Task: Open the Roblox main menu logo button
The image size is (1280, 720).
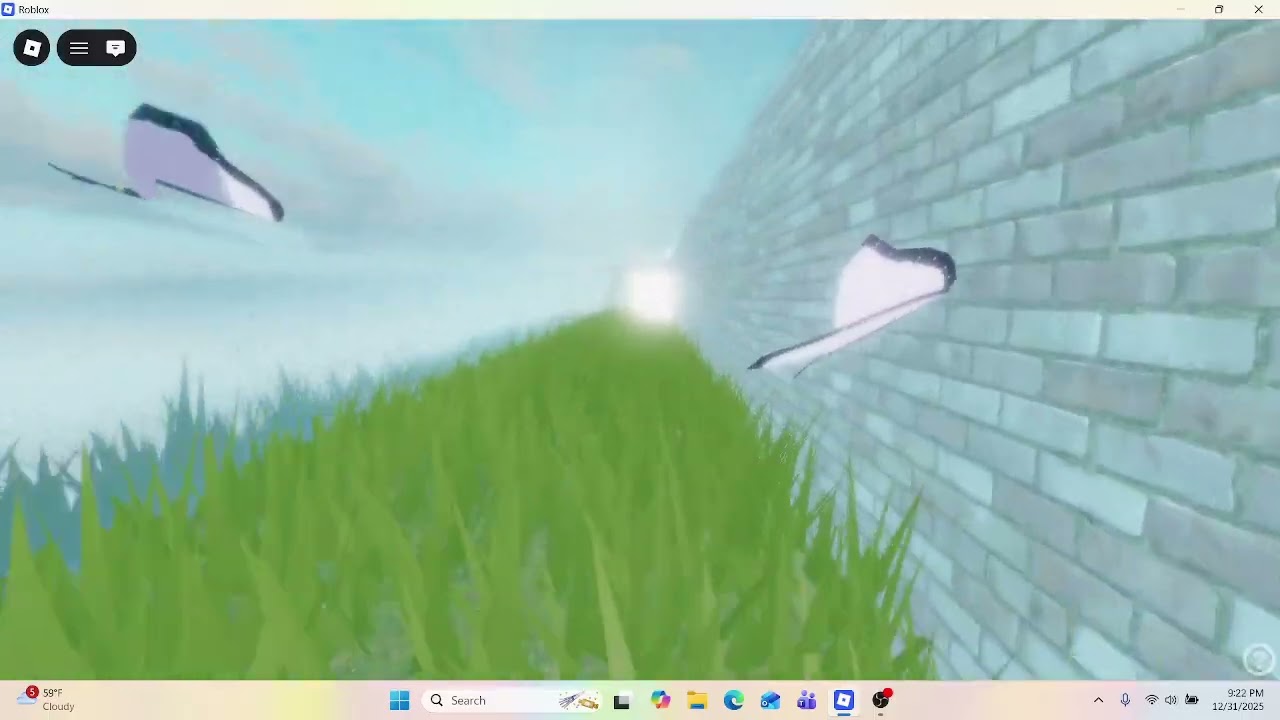Action: (x=31, y=48)
